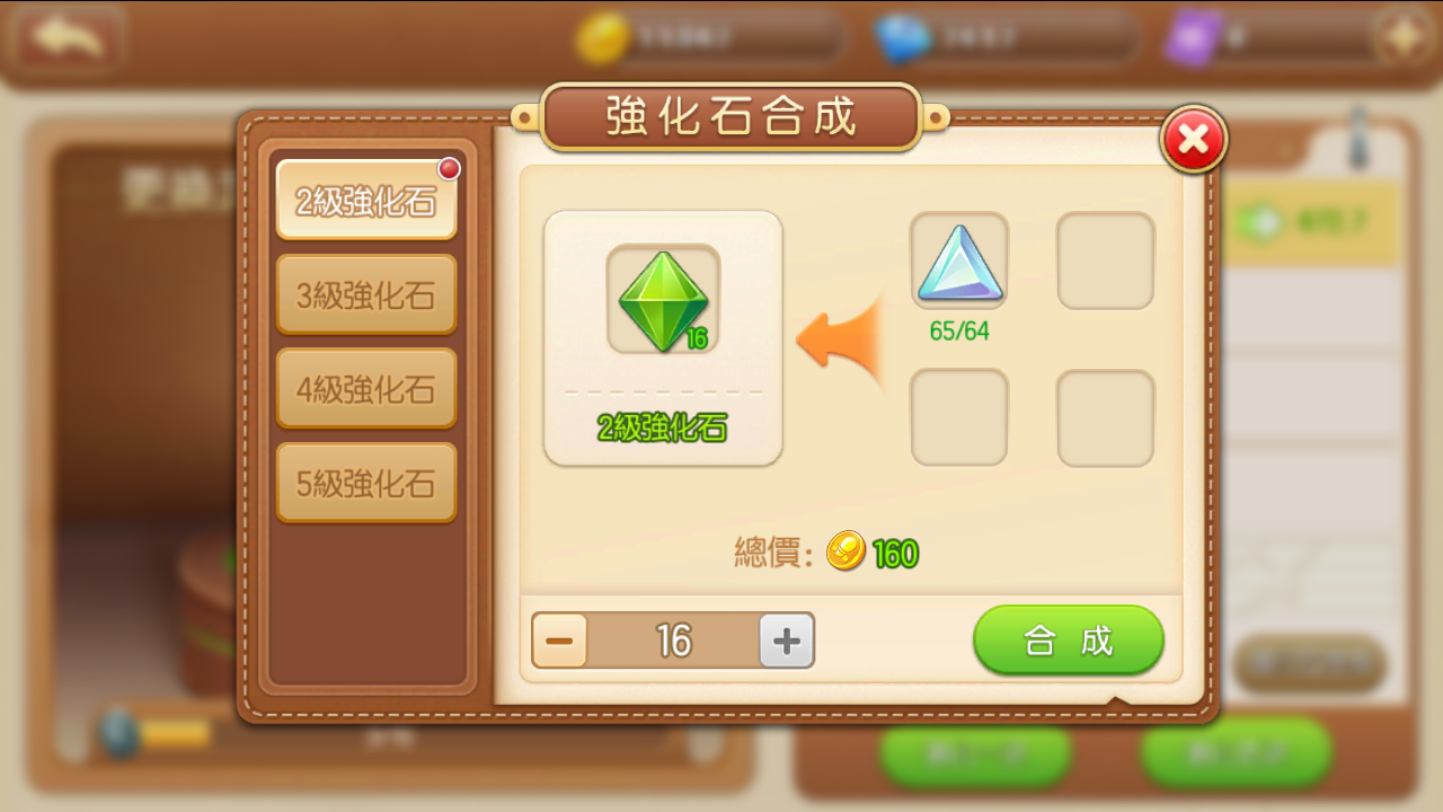Tap the gold coin currency icon at top
The height and width of the screenshot is (812, 1443).
click(x=603, y=38)
